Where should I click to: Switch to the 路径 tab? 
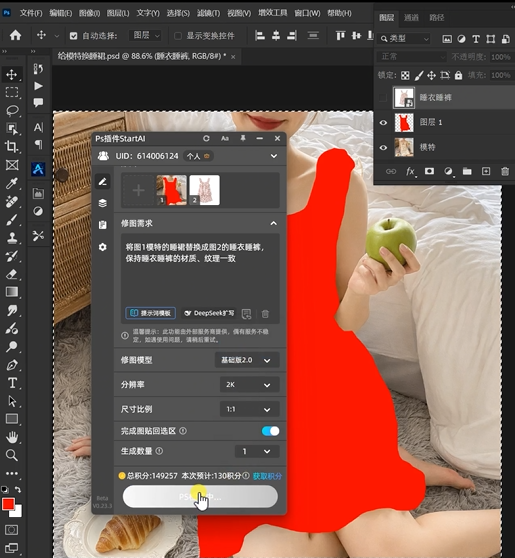point(437,17)
